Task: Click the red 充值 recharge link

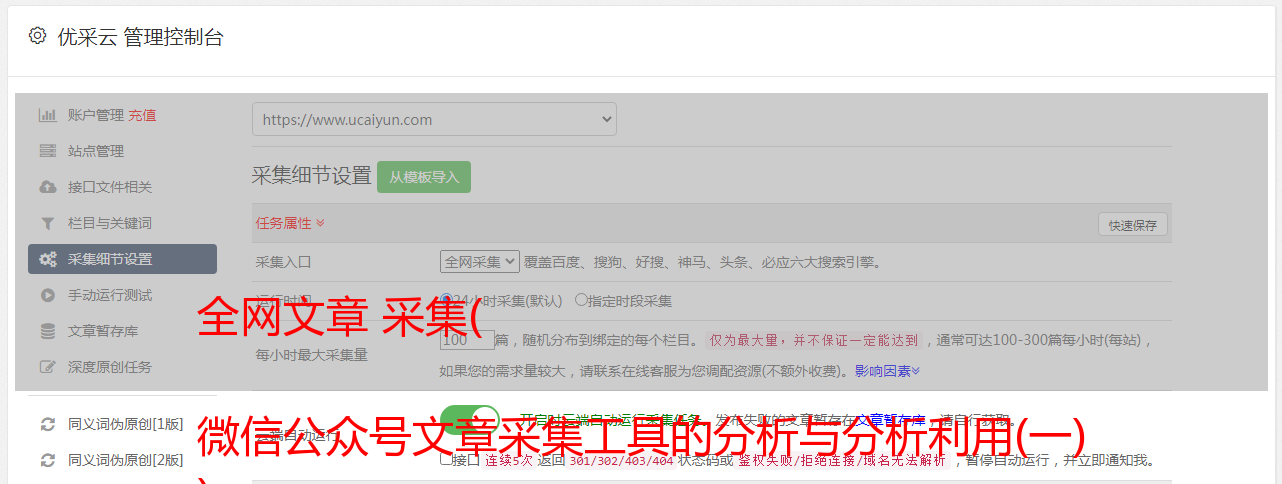Action: [142, 115]
